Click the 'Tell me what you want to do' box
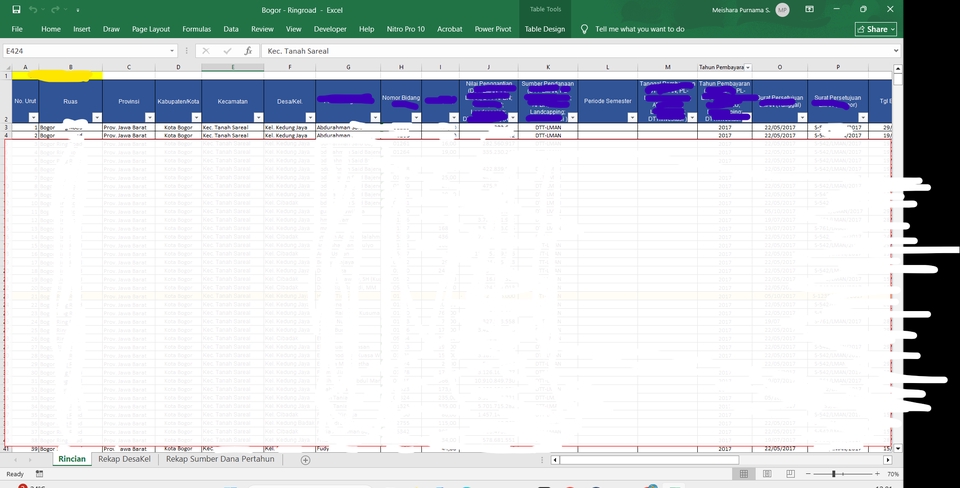 pyautogui.click(x=640, y=29)
